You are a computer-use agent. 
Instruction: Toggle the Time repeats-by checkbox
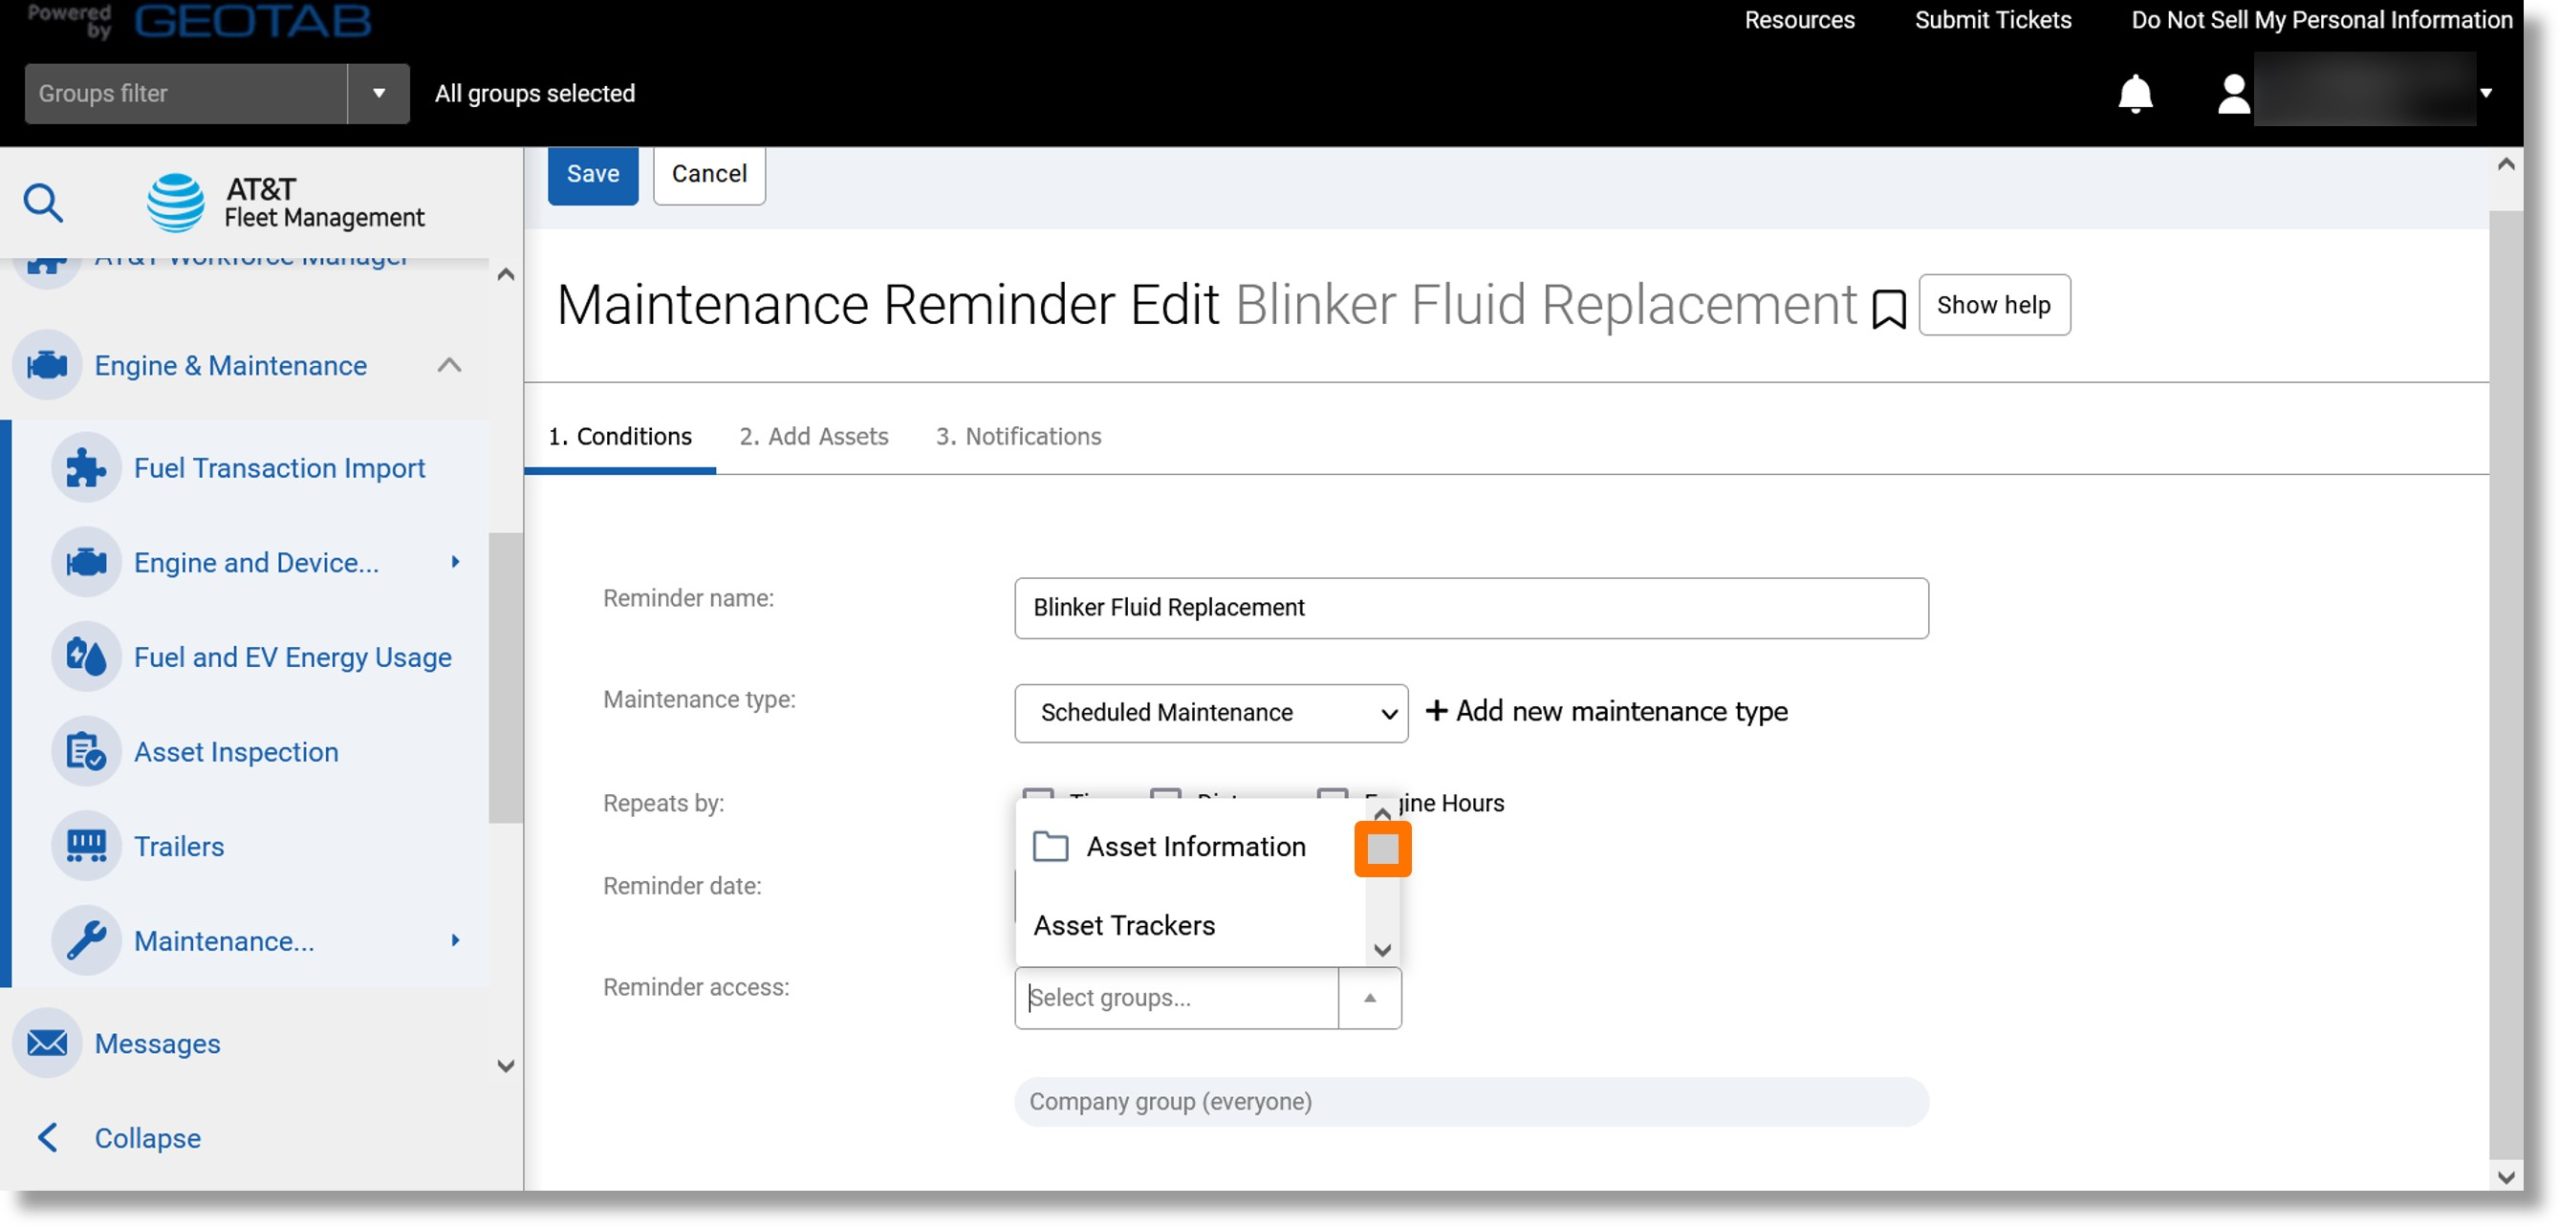pos(1035,803)
